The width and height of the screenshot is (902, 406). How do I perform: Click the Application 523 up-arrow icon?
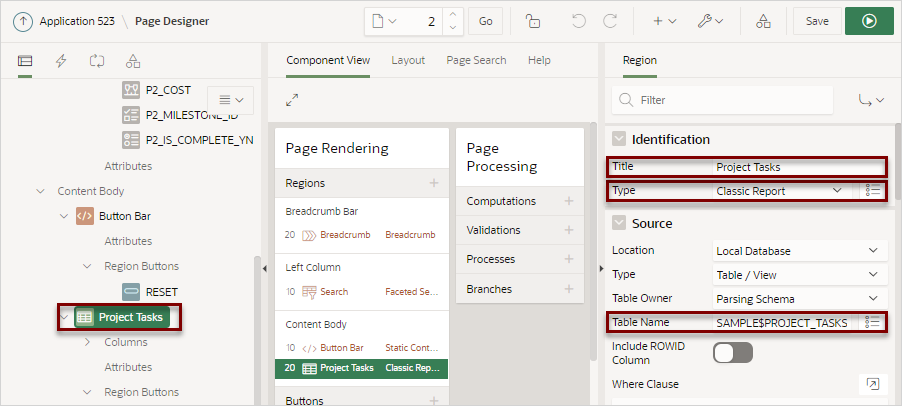[23, 21]
